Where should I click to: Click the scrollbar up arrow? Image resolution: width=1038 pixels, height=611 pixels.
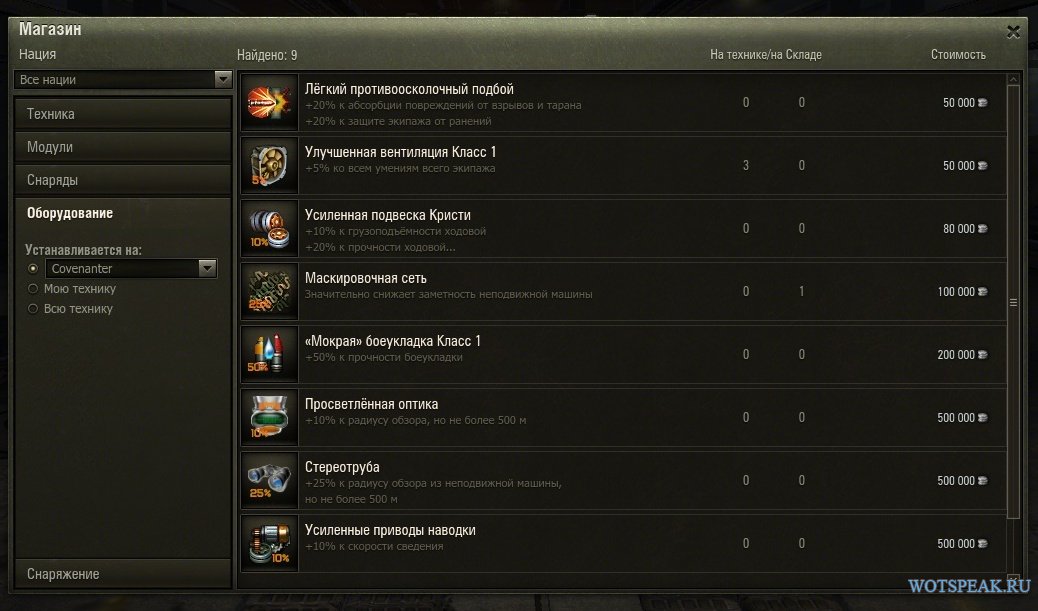point(1014,79)
